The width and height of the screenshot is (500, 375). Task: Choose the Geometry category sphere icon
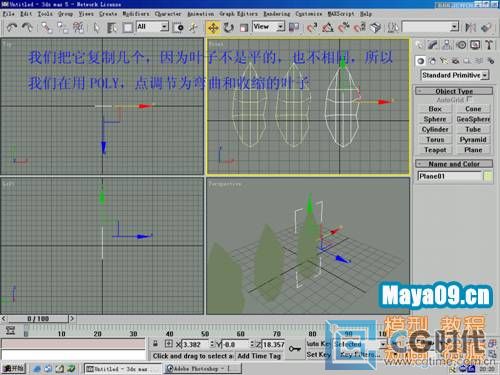coord(421,61)
